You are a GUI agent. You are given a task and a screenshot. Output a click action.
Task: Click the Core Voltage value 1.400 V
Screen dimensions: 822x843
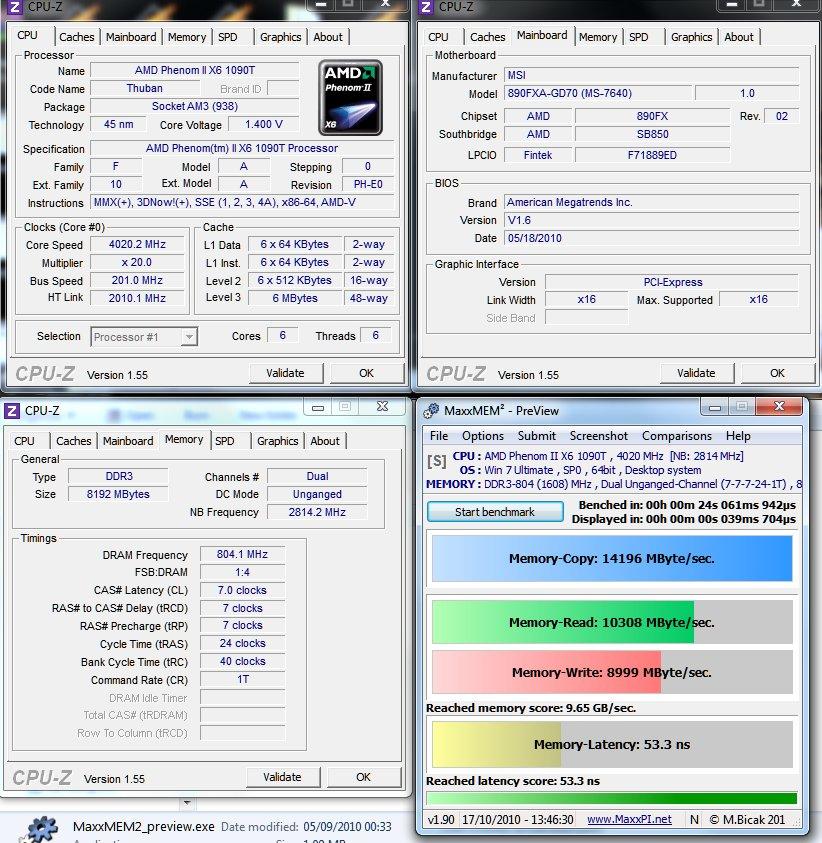coord(263,124)
